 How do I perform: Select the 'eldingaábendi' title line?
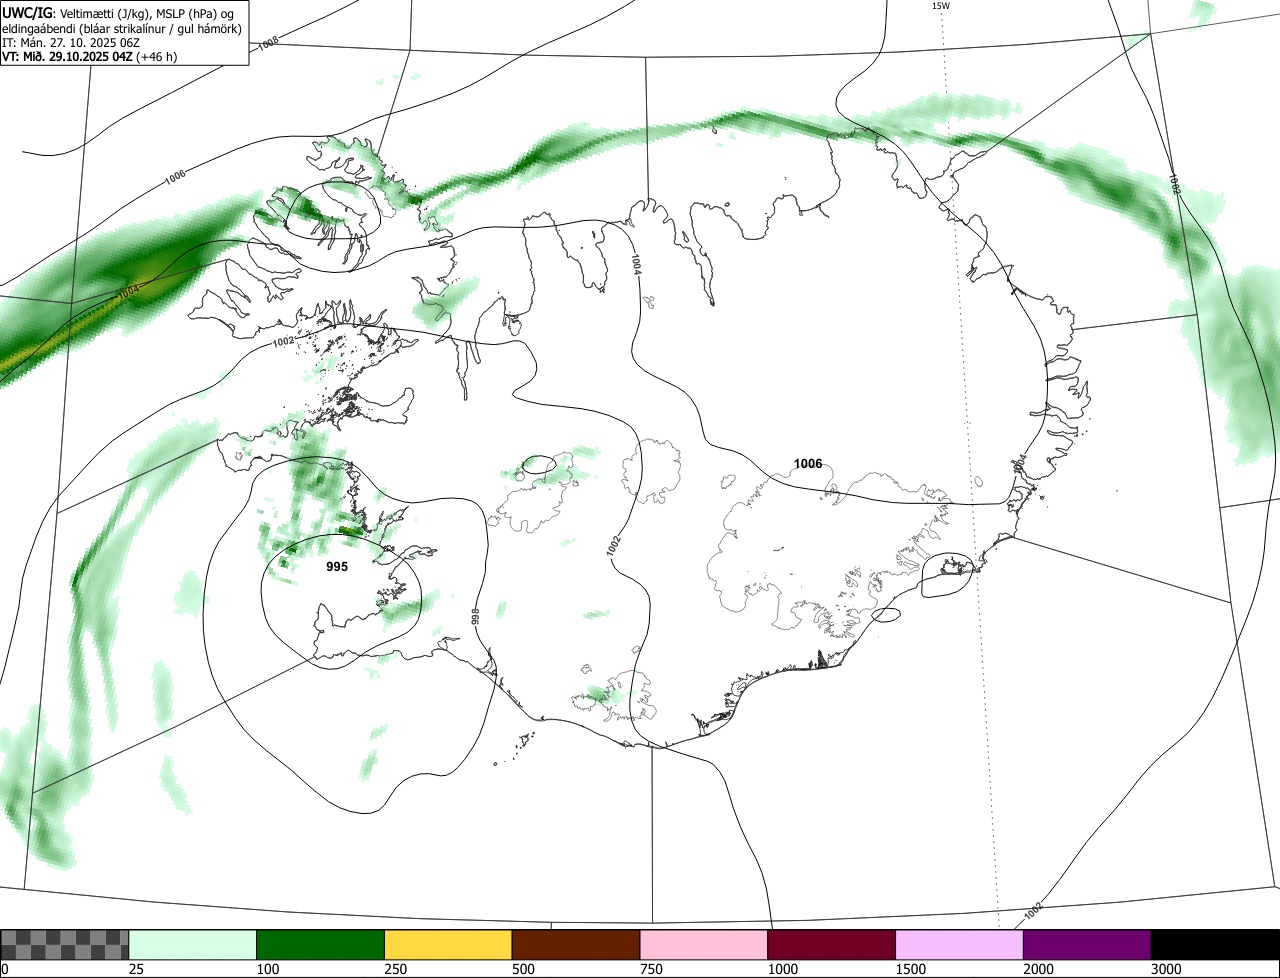121,28
